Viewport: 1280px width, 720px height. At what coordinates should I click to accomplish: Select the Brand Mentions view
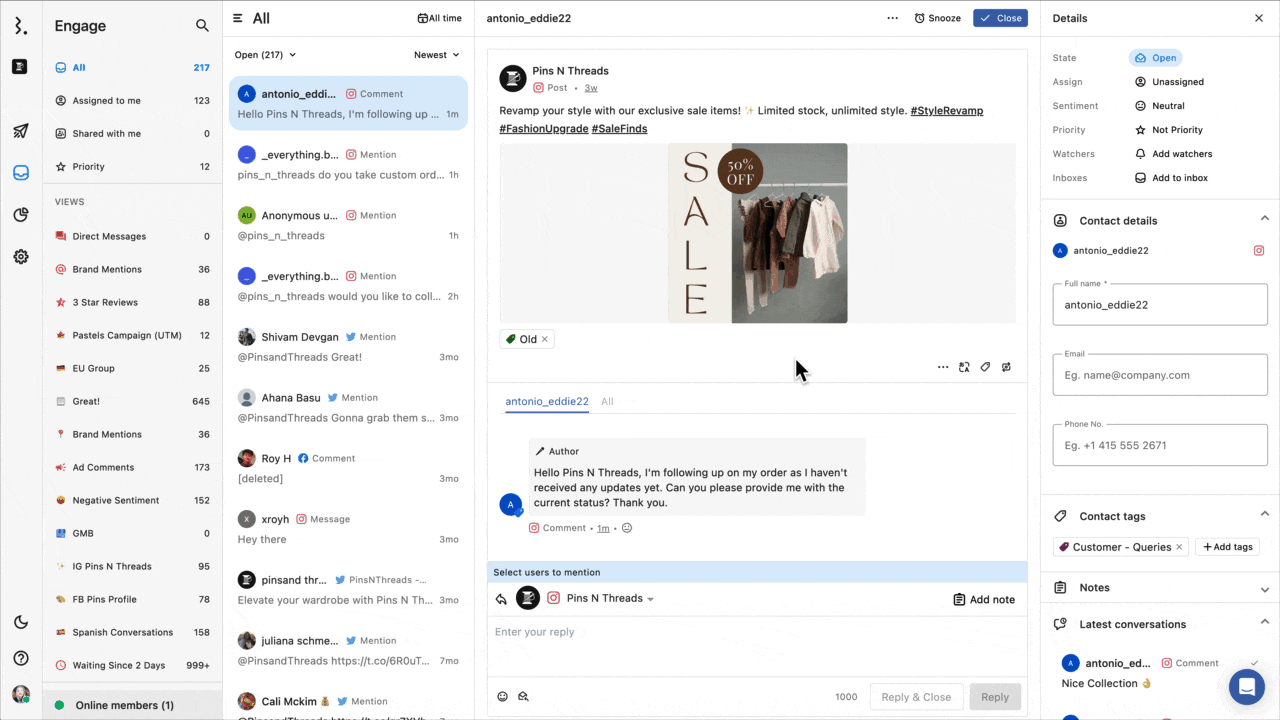[107, 269]
